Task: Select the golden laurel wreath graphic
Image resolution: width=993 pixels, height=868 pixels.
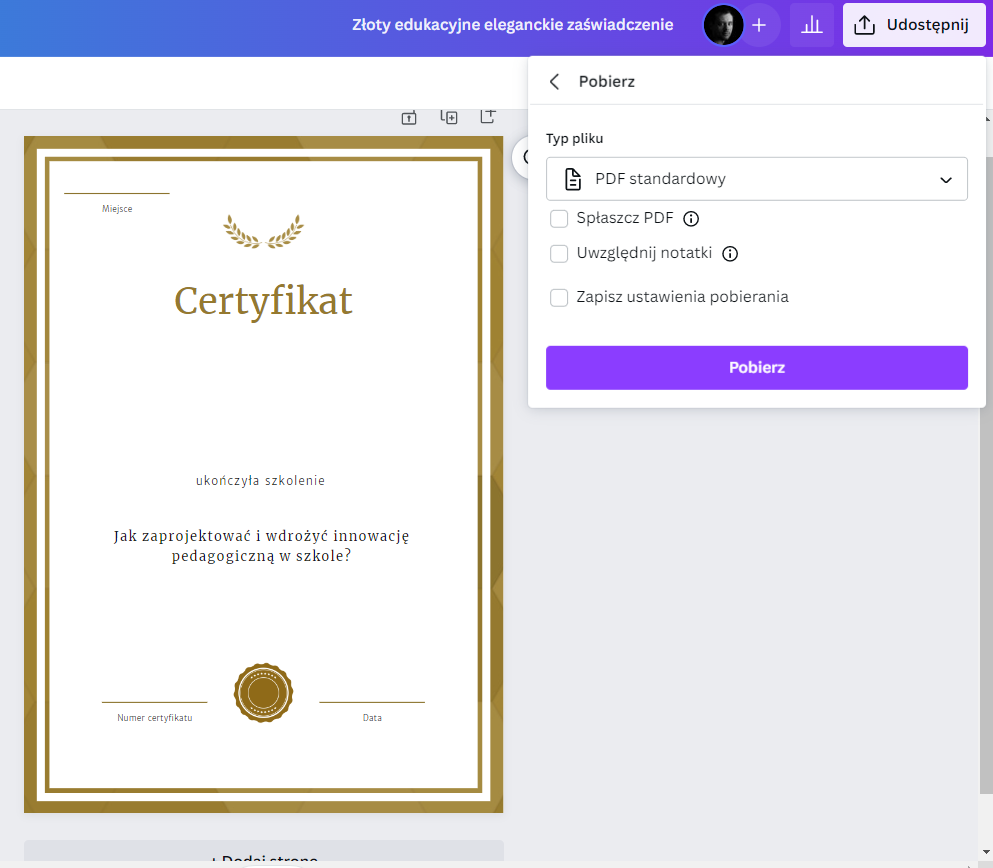Action: [x=263, y=232]
